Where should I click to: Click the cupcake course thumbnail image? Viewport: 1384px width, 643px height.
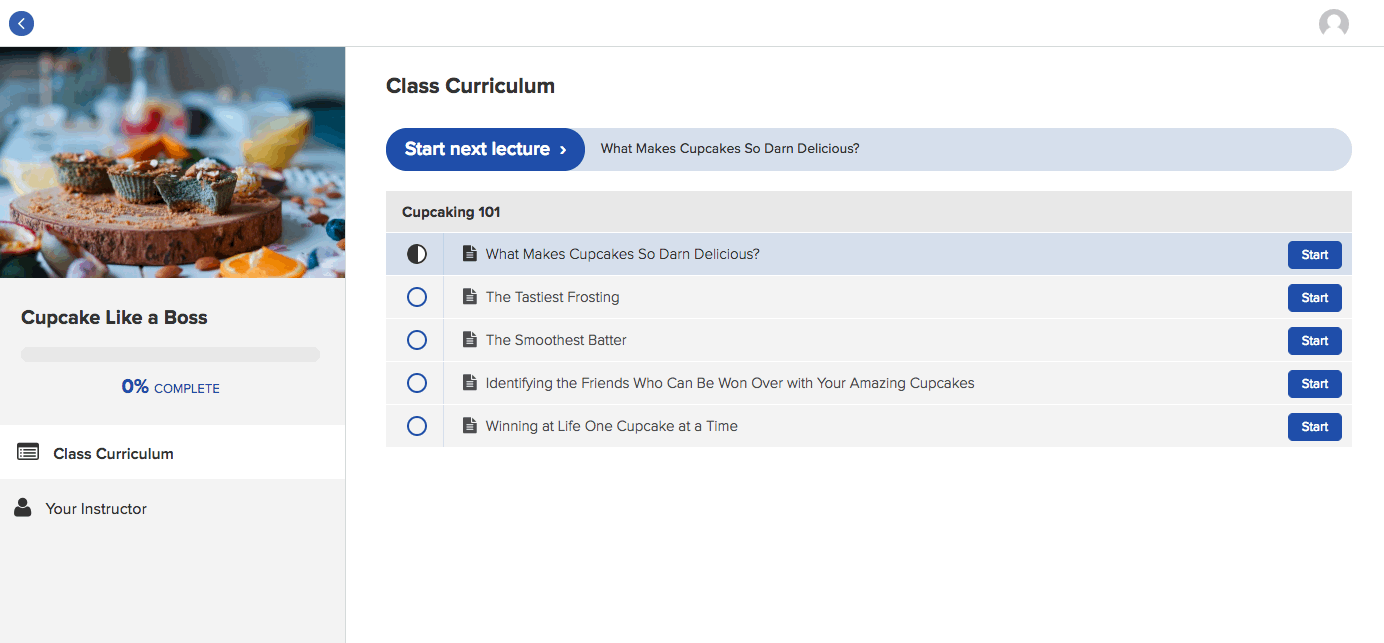click(x=172, y=162)
